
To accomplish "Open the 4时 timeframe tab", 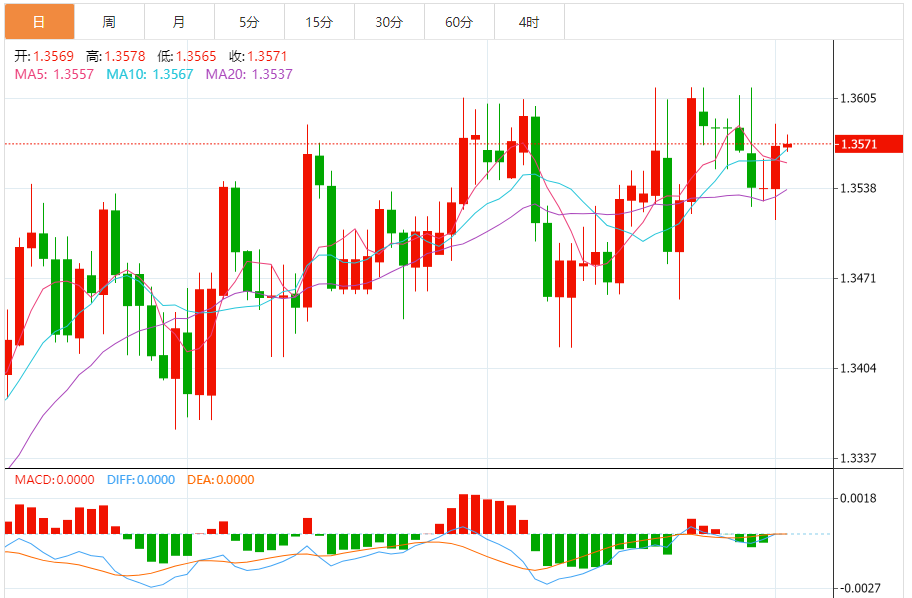I will [529, 22].
